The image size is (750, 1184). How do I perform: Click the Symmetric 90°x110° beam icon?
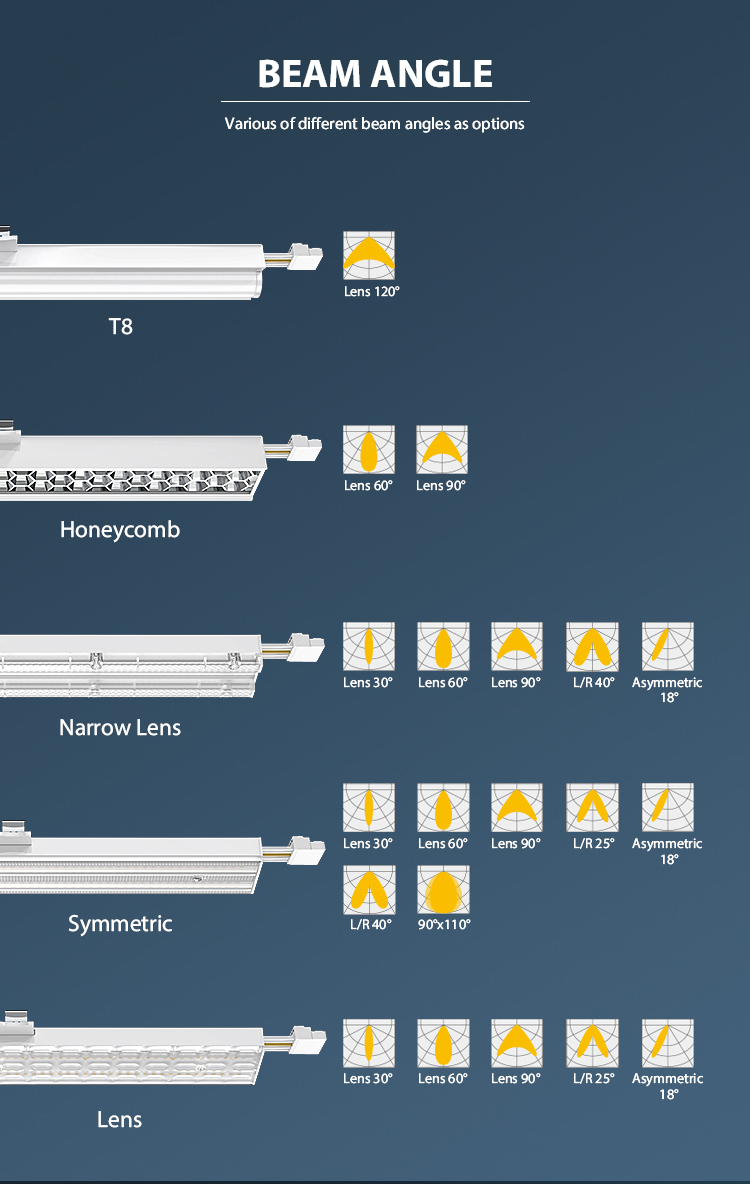(442, 890)
